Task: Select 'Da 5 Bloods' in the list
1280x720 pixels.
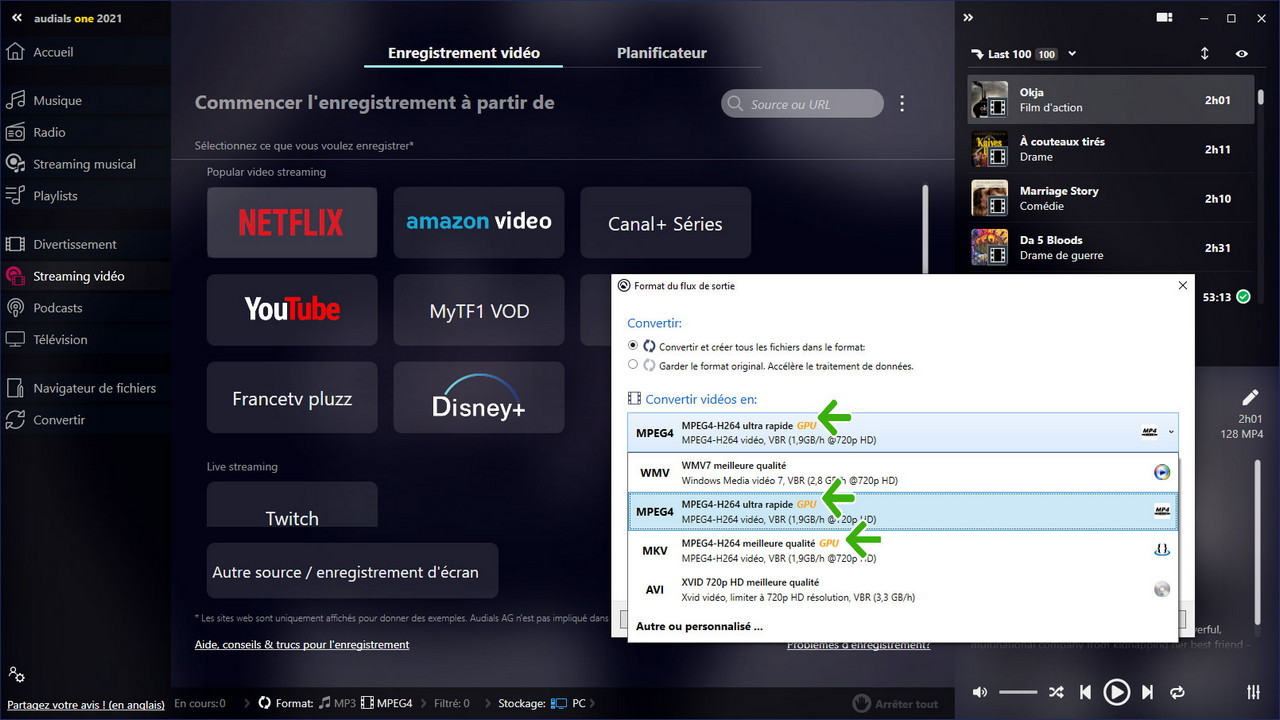Action: click(x=1110, y=247)
